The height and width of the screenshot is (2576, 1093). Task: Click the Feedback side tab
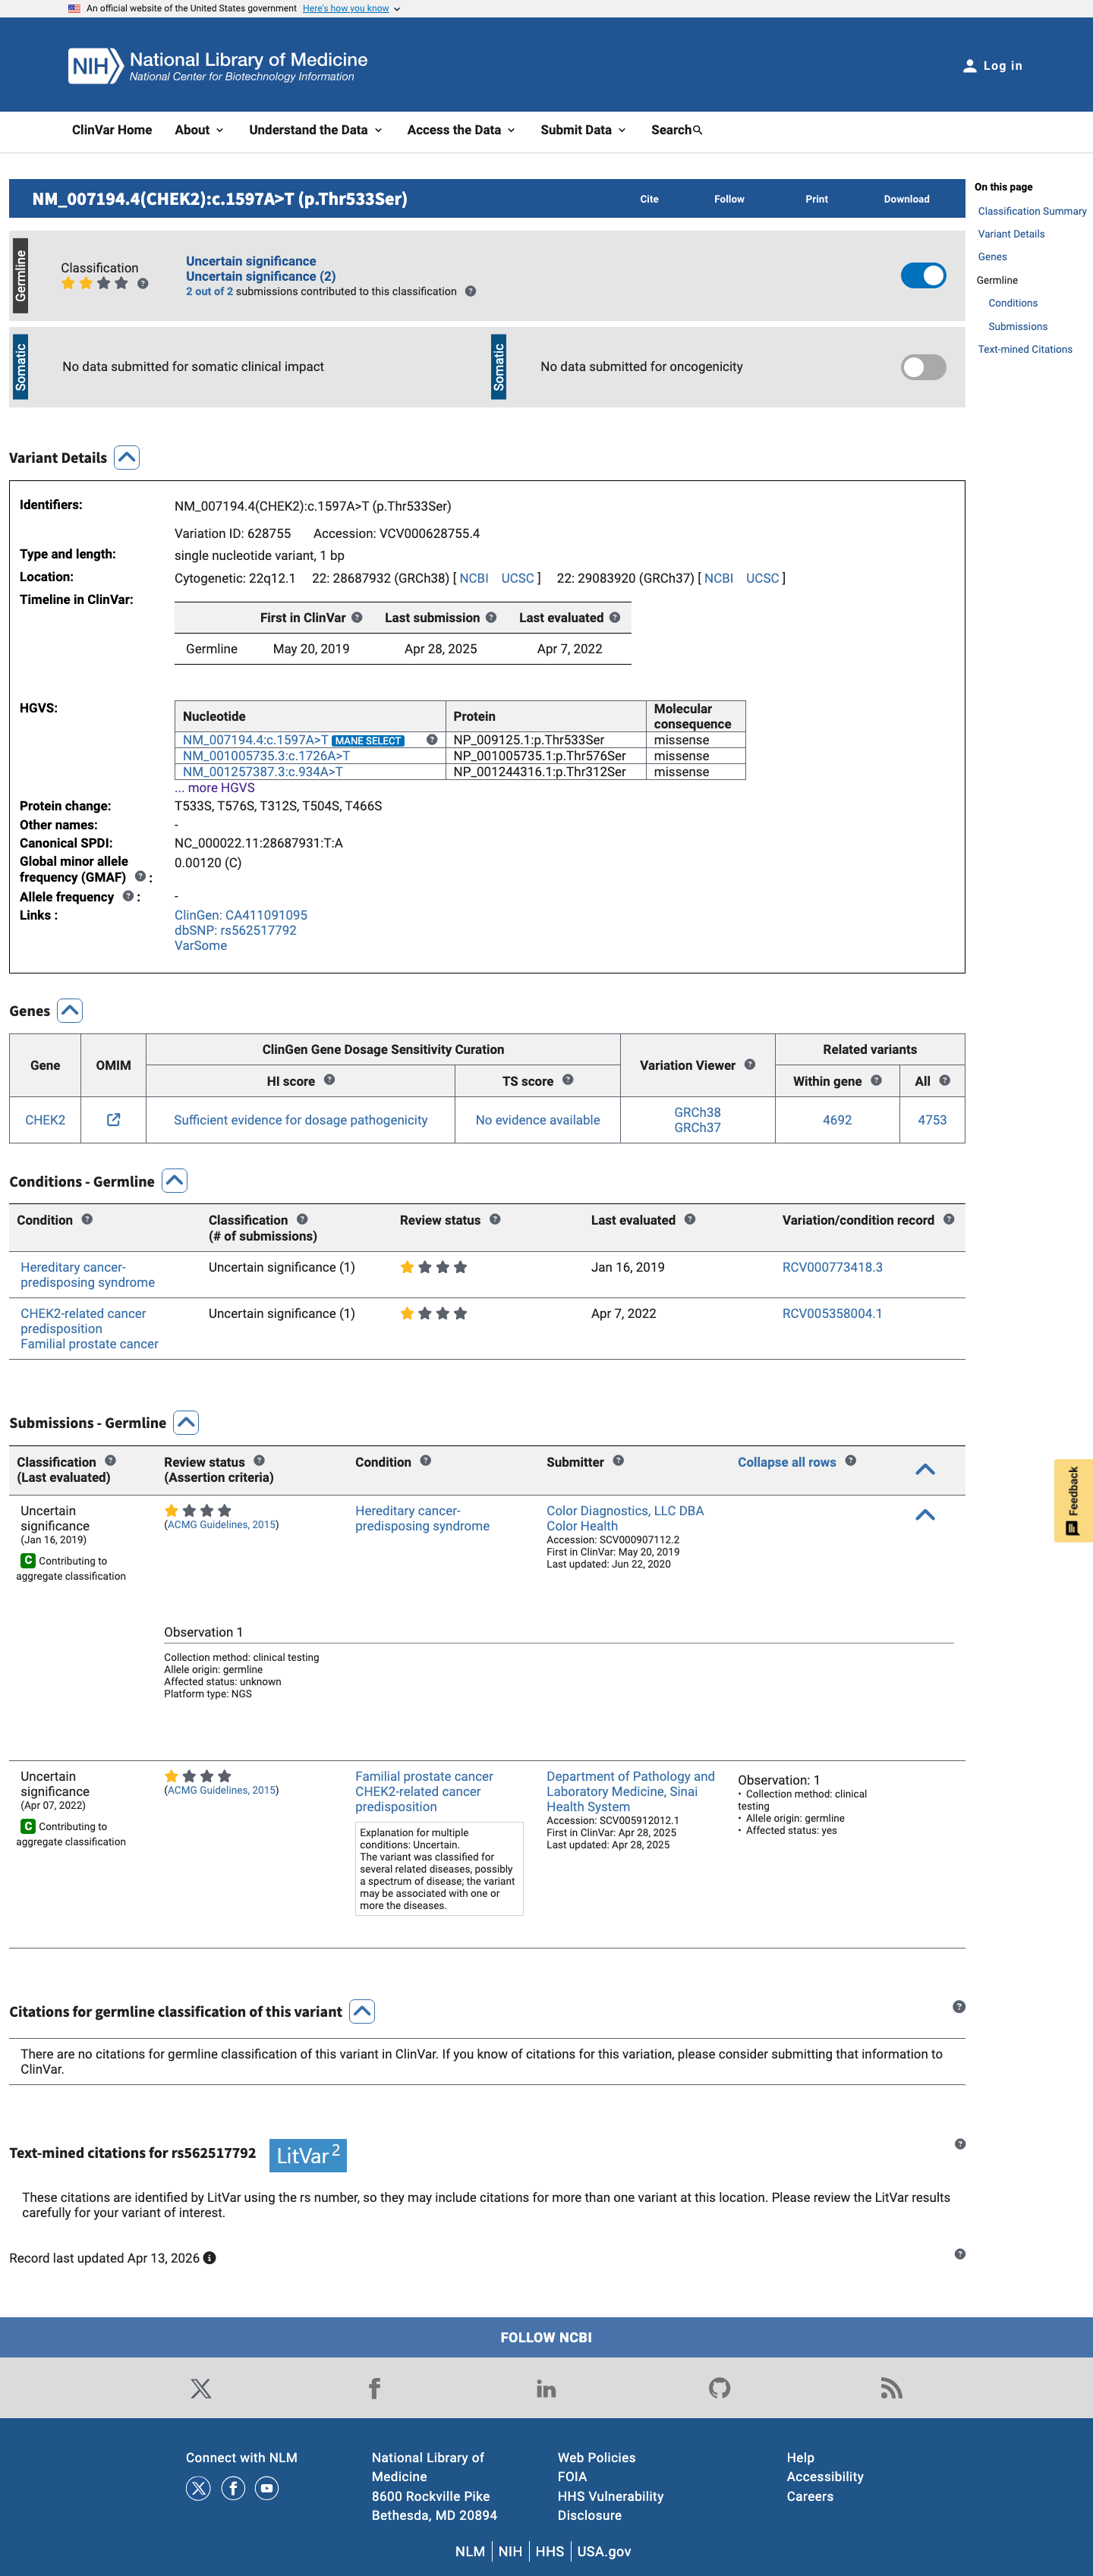[1073, 1500]
